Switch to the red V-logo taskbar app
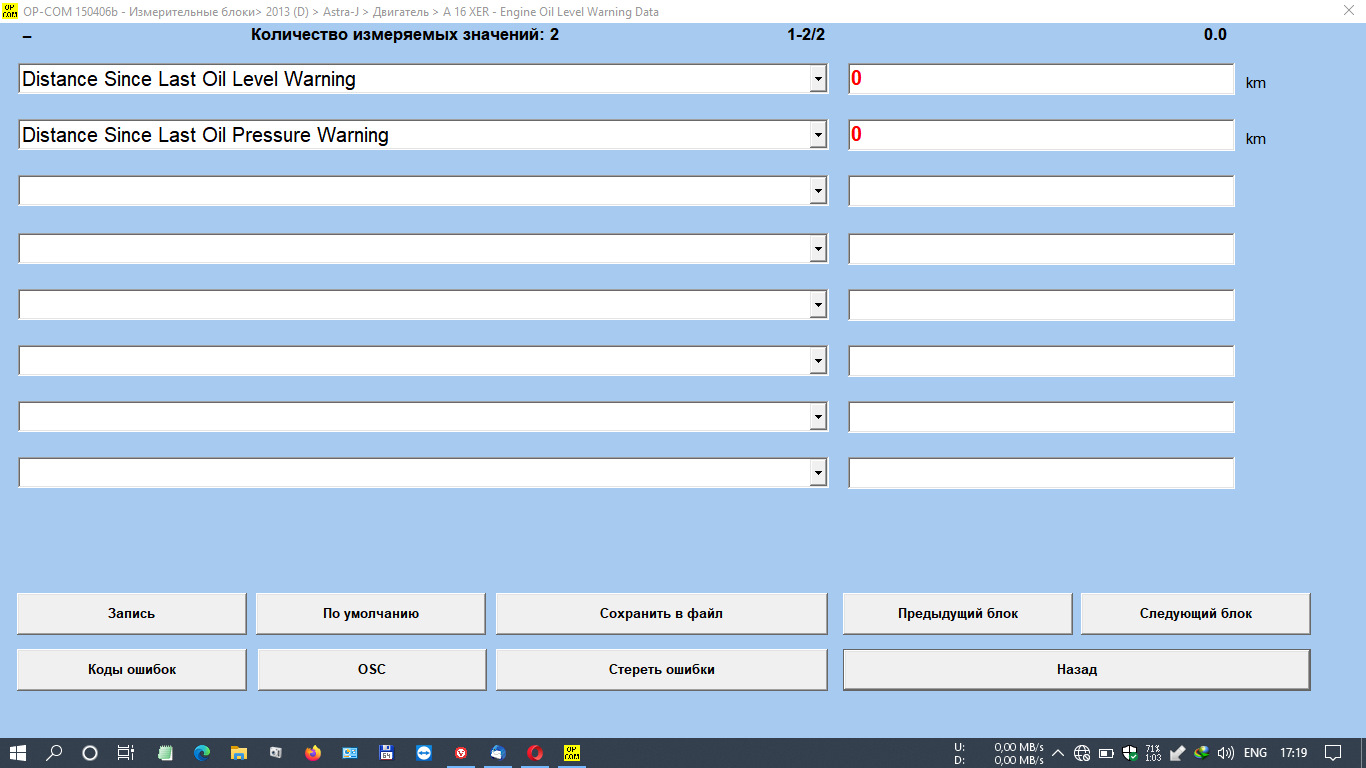1366x768 pixels. 461,753
